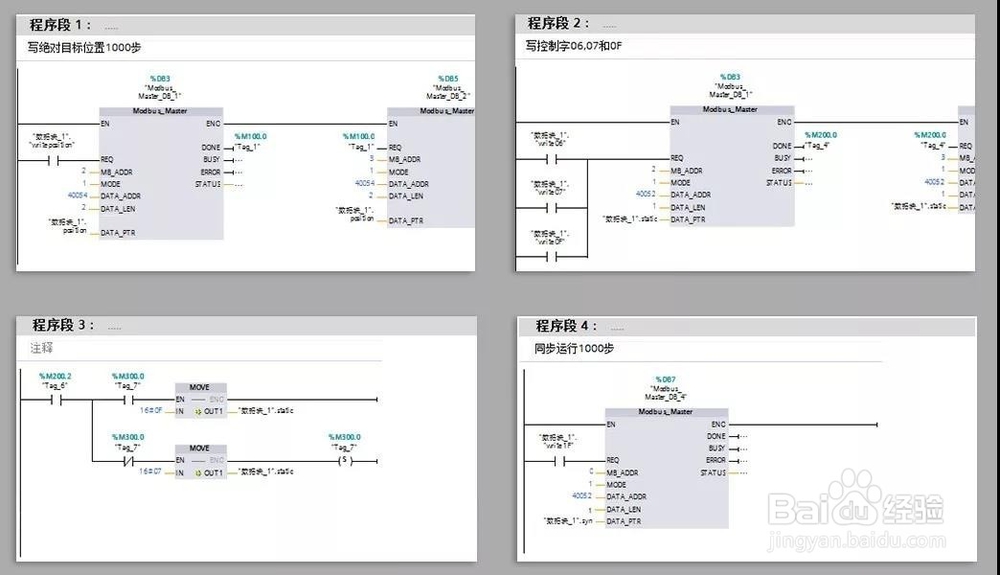The image size is (1000, 575).
Task: Click the STATUS output pin in 程序段 4
Action: (x=713, y=473)
